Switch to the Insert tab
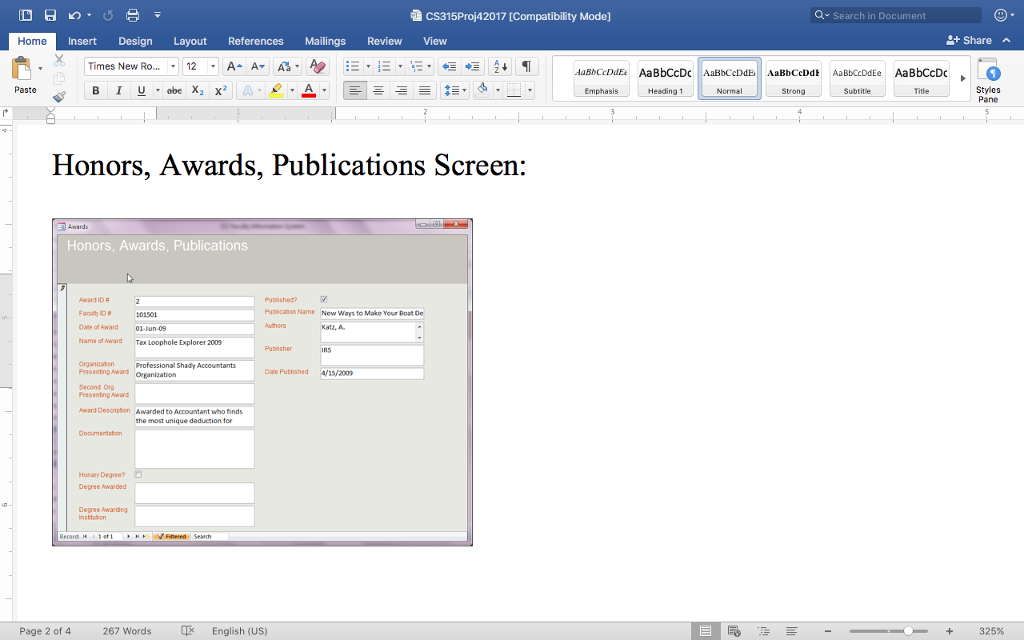The width and height of the screenshot is (1024, 640). tap(82, 41)
